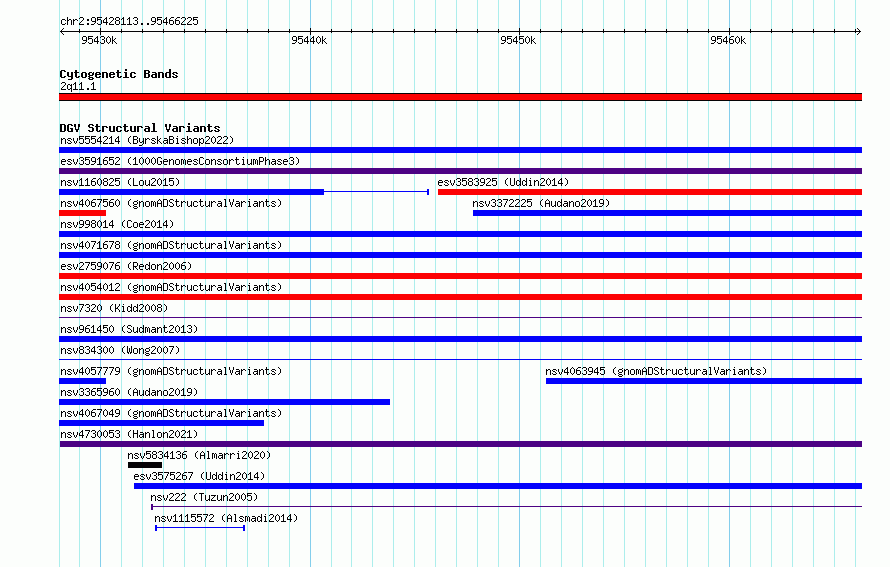Select the black bar of nsv5834136
Viewport: 890px width, 567px height.
[145, 465]
